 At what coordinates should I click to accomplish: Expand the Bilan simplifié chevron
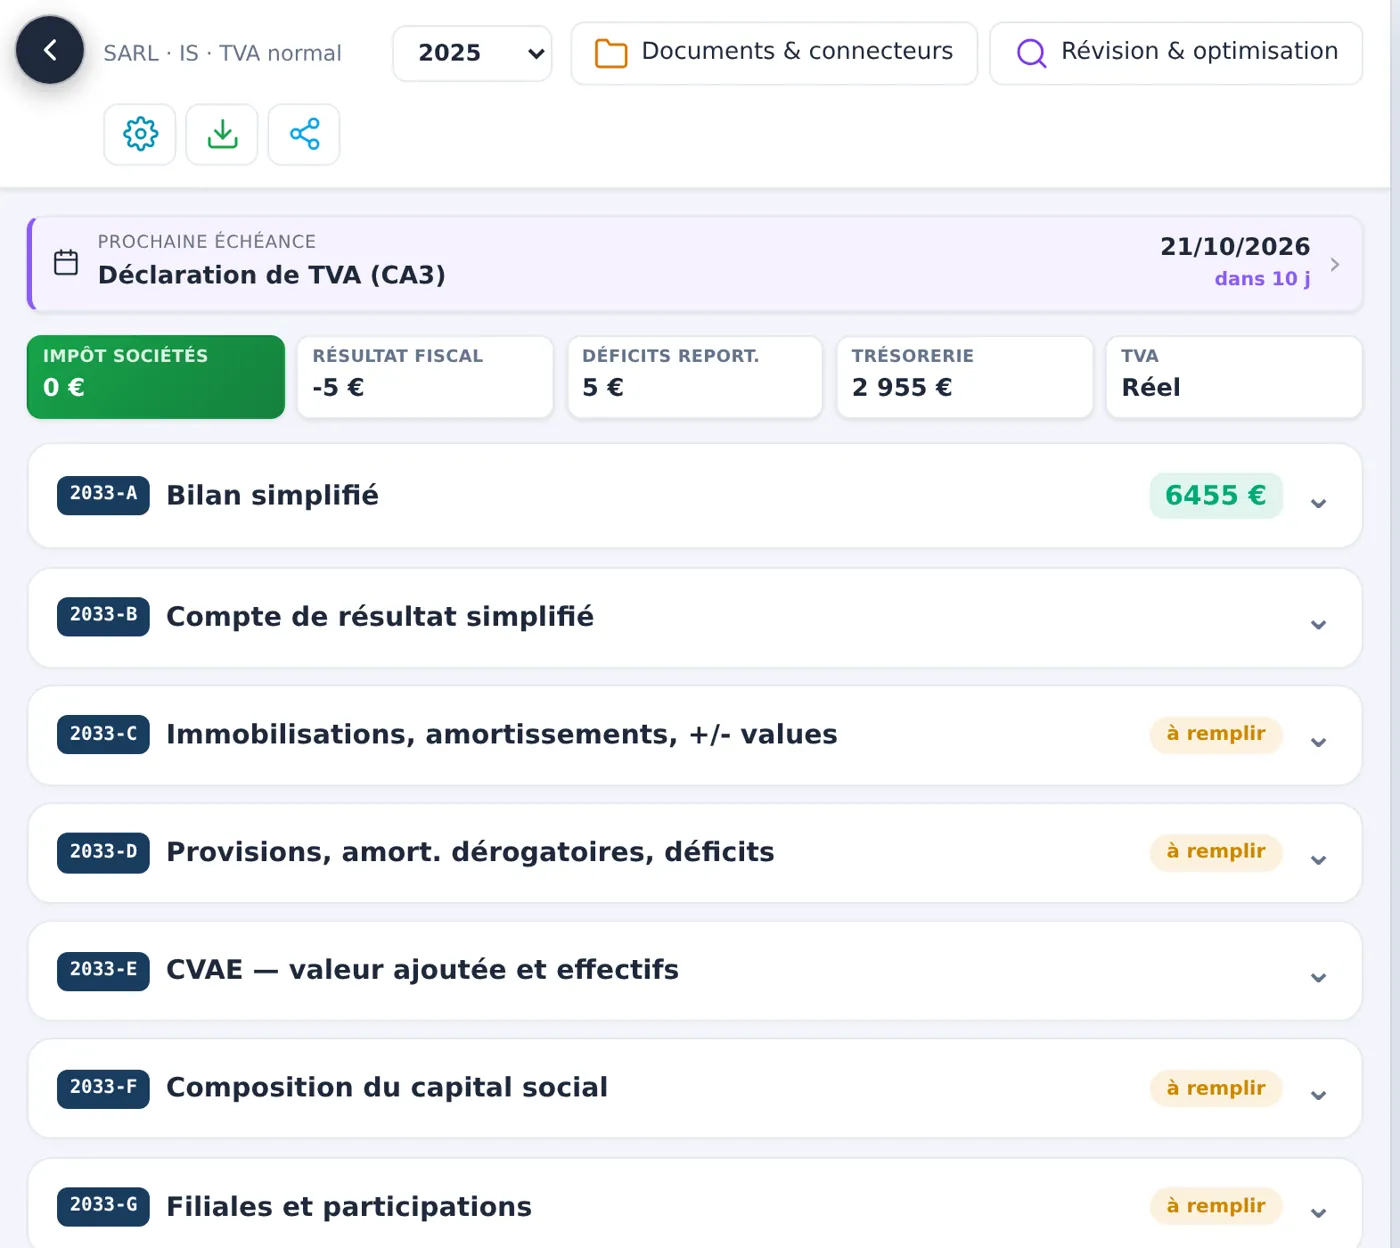(x=1319, y=503)
